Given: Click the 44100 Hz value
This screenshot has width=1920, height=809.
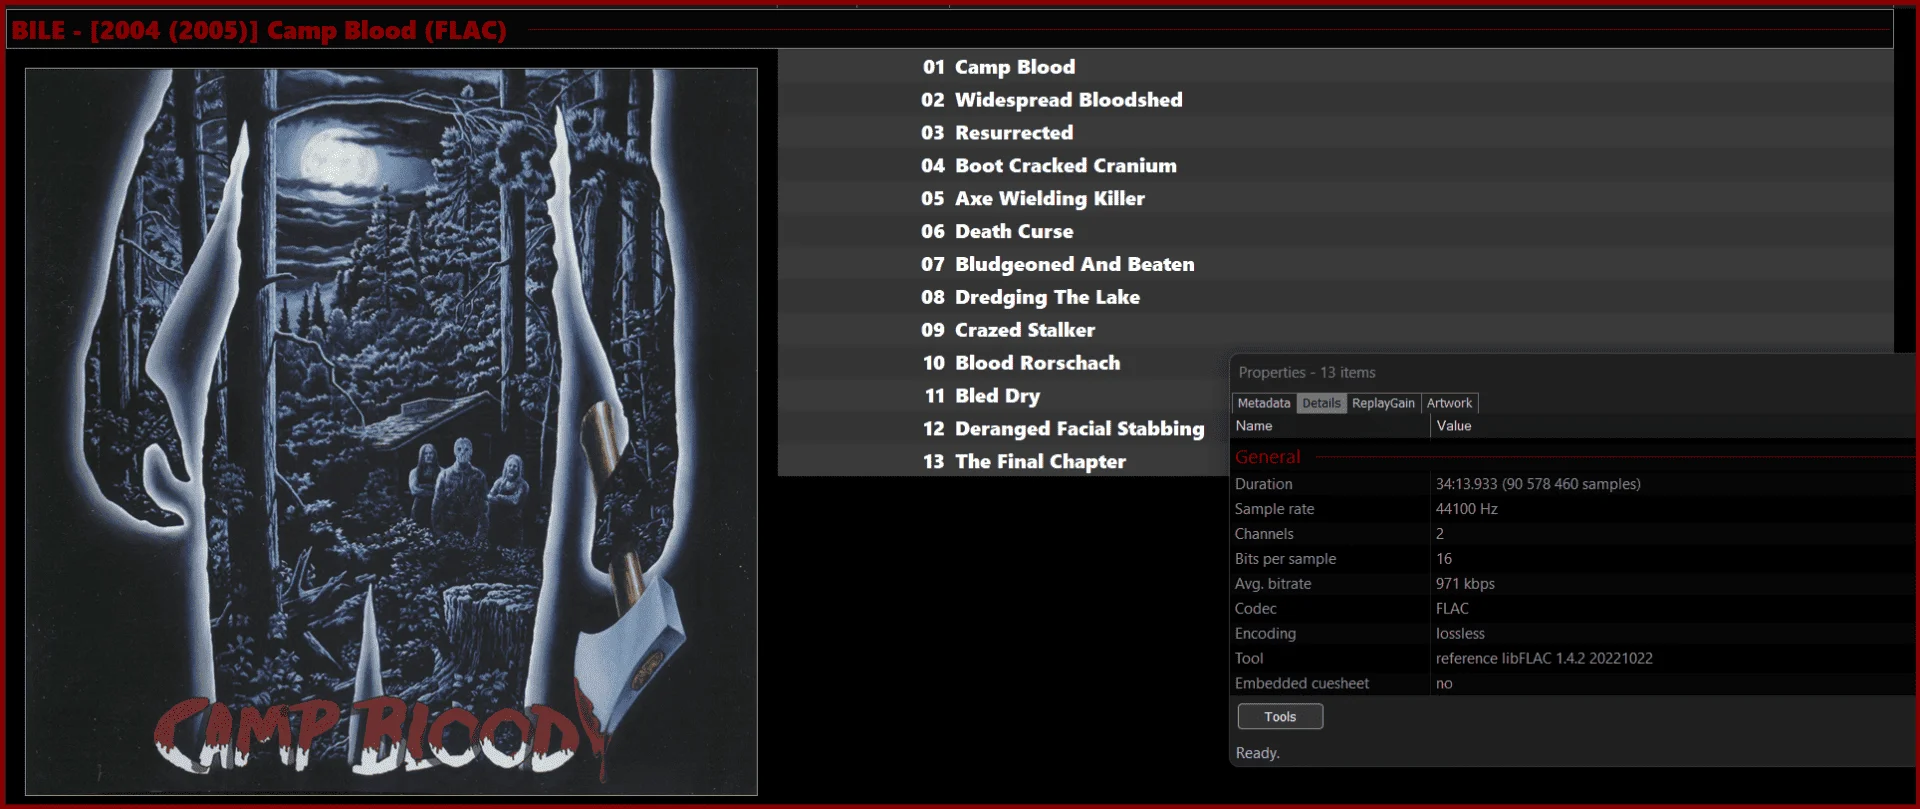Looking at the screenshot, I should 1467,509.
